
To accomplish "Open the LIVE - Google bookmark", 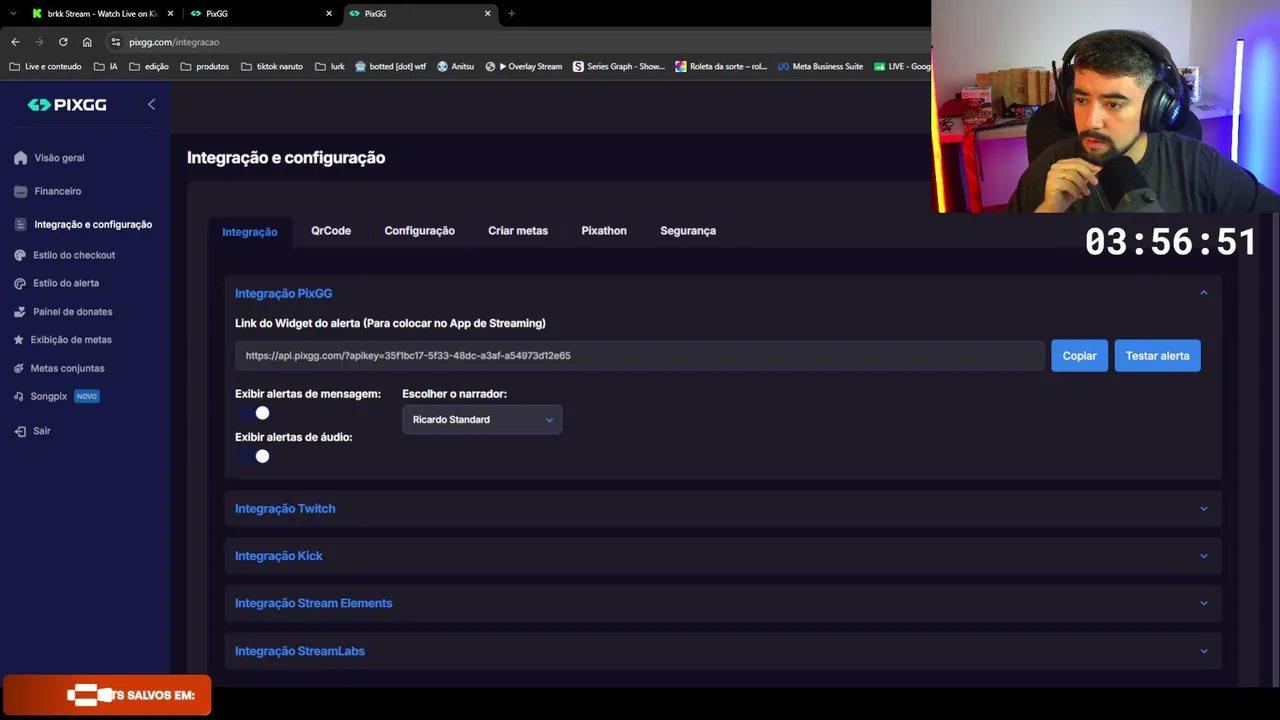I will coord(902,67).
